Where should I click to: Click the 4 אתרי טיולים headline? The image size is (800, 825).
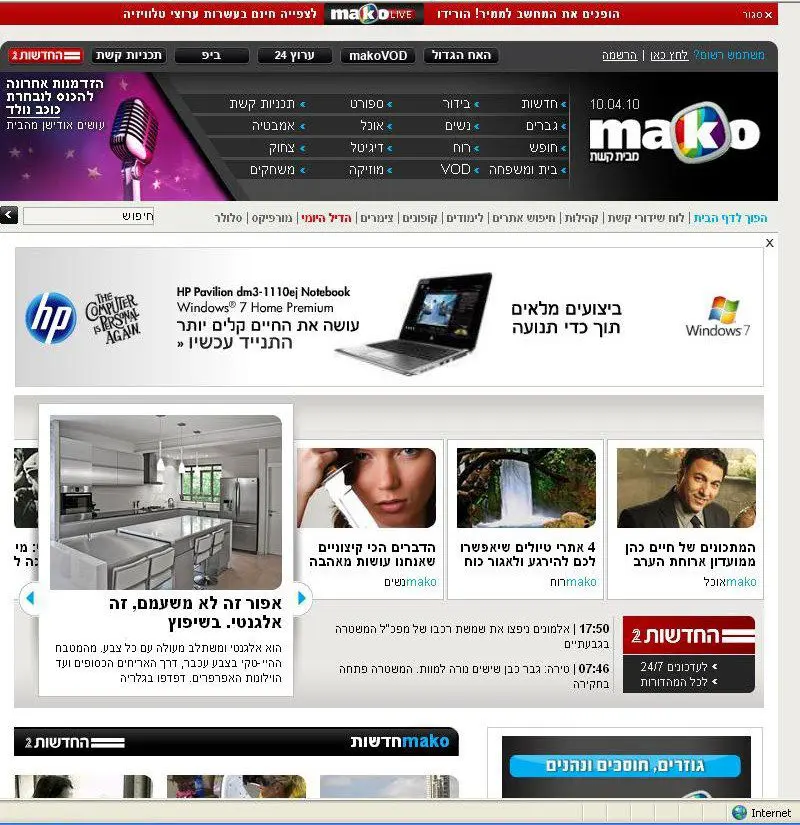(x=528, y=554)
